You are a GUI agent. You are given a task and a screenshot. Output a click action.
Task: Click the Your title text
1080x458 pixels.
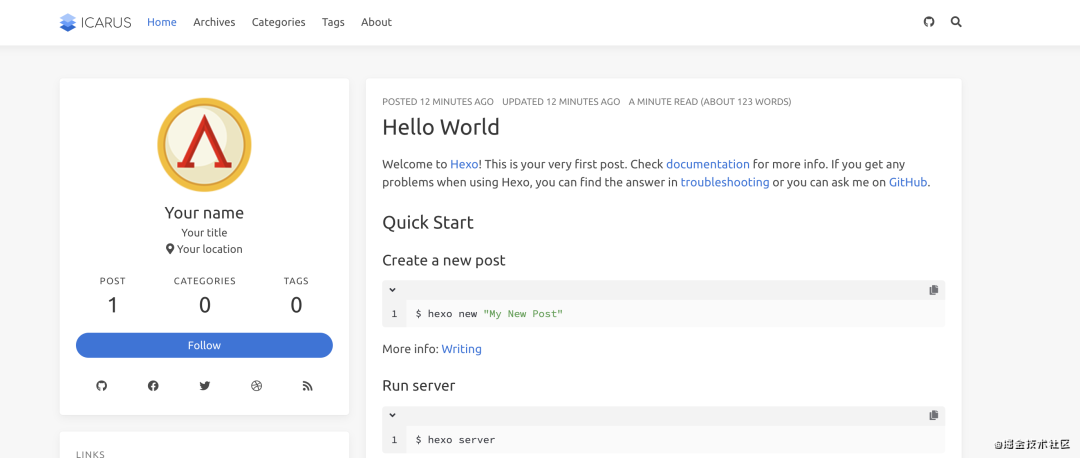(x=205, y=233)
